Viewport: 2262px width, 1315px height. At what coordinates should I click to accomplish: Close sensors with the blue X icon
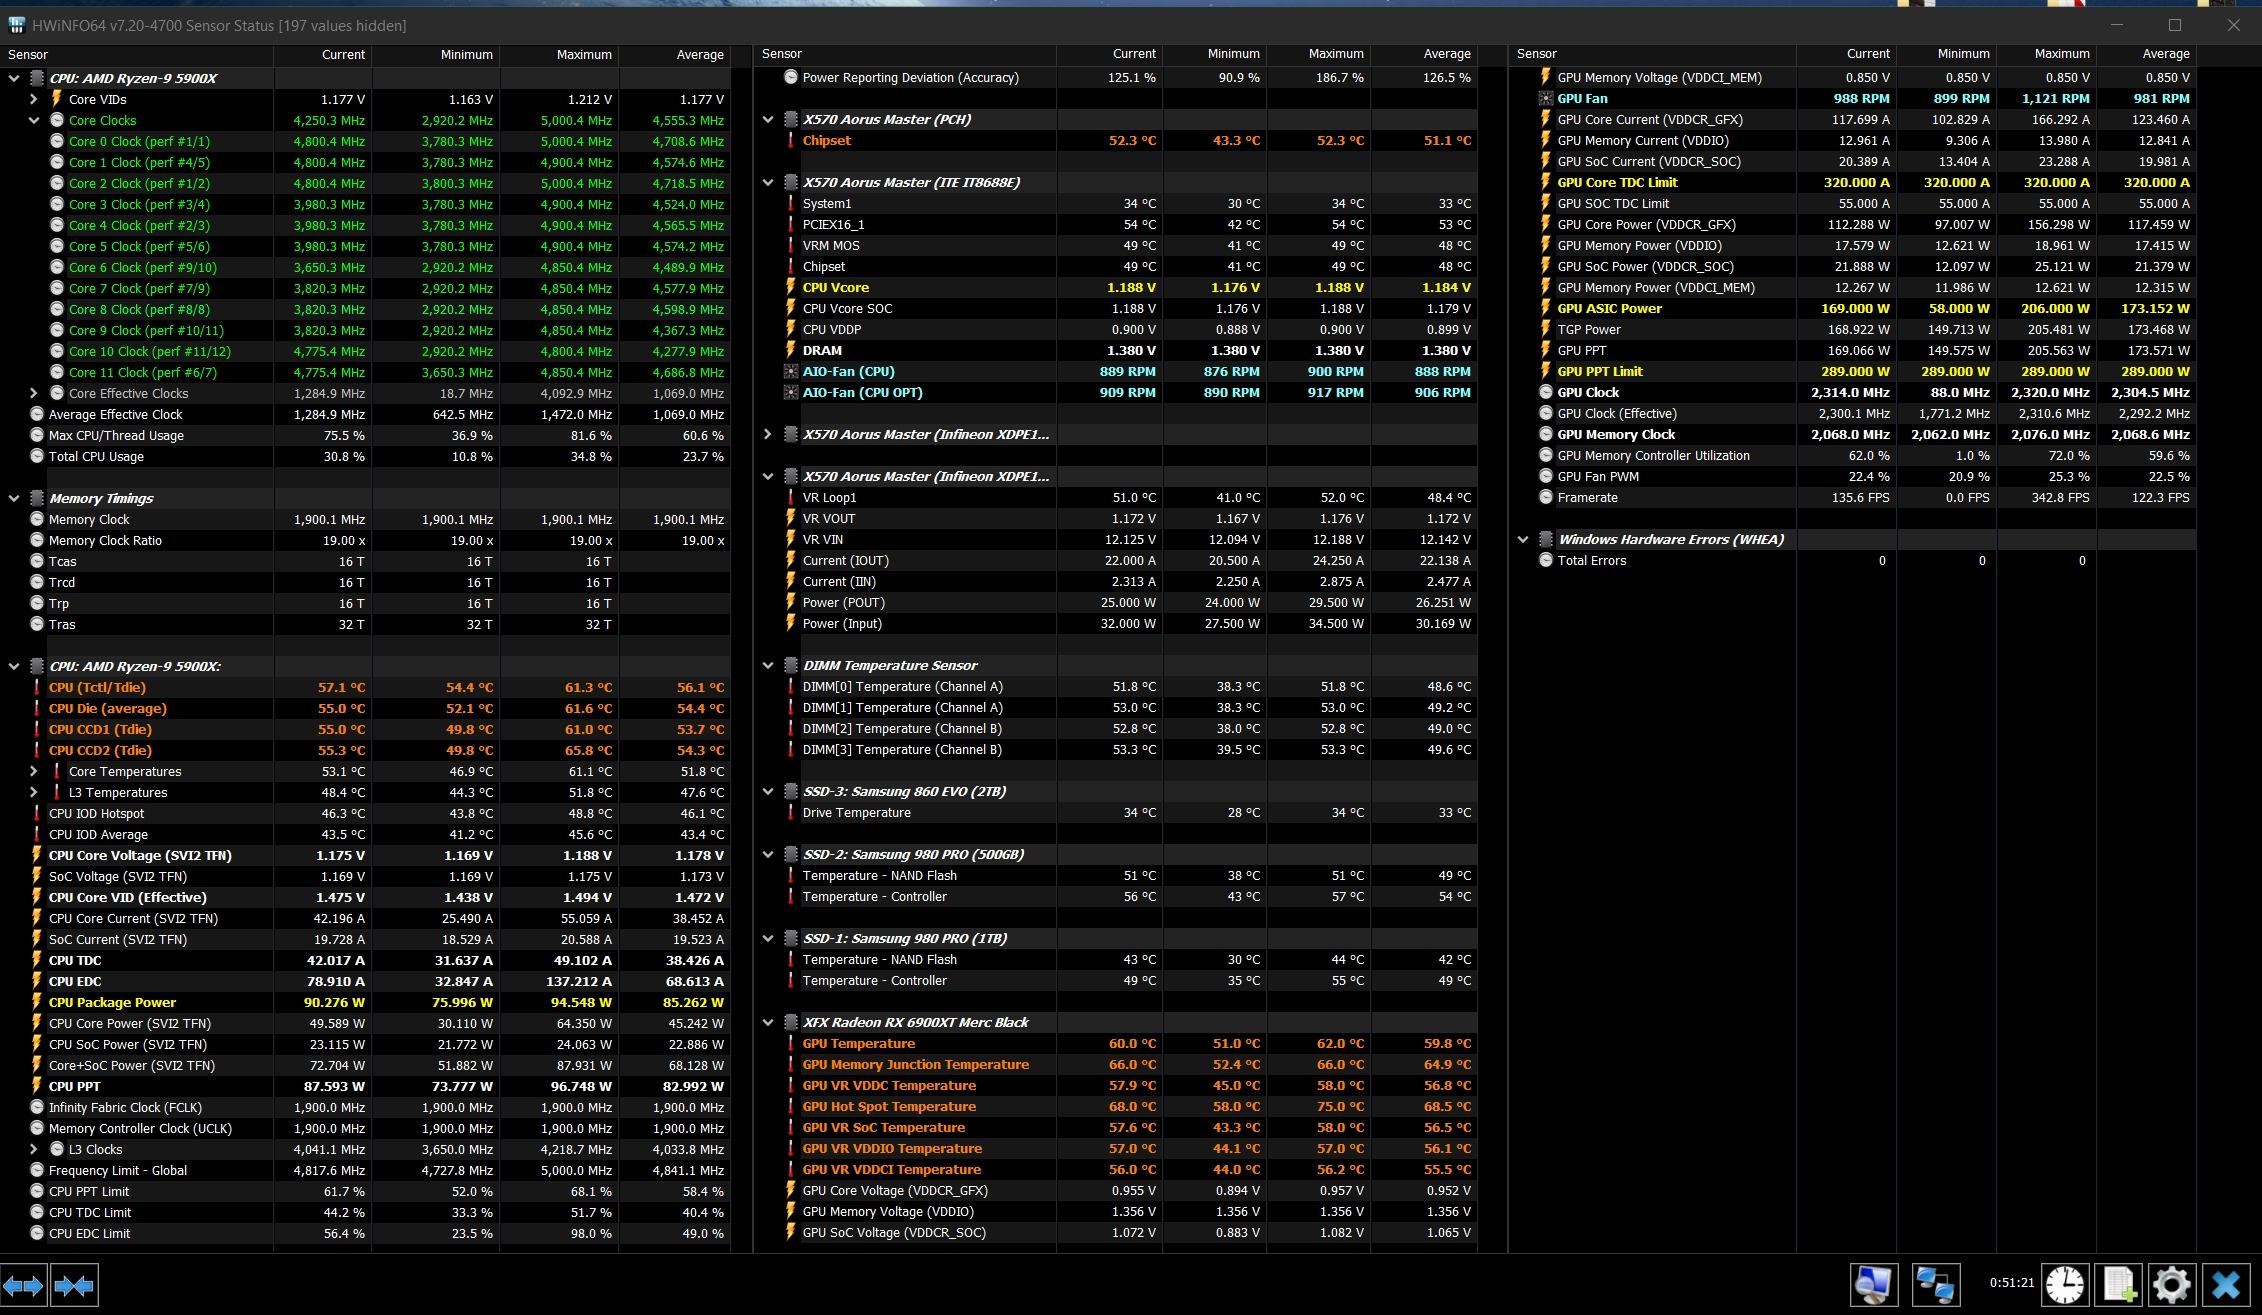coord(2226,1285)
